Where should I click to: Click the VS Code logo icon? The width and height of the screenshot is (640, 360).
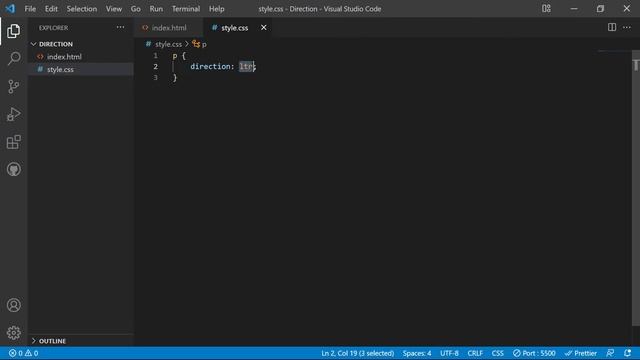click(10, 9)
